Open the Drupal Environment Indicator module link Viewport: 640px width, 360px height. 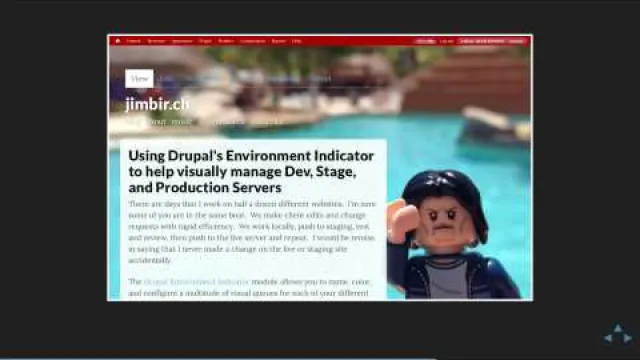[x=196, y=282]
